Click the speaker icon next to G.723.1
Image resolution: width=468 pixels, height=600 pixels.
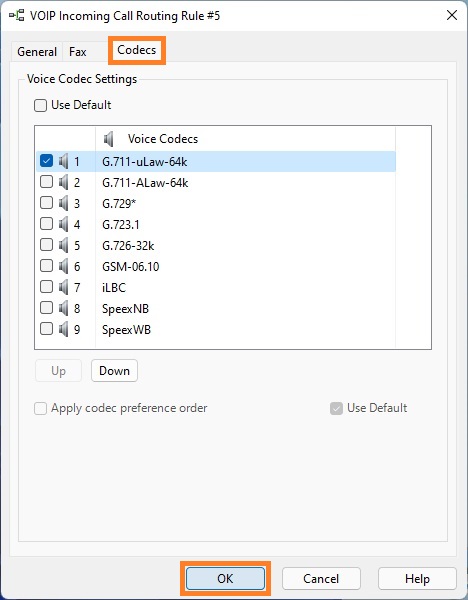click(64, 224)
